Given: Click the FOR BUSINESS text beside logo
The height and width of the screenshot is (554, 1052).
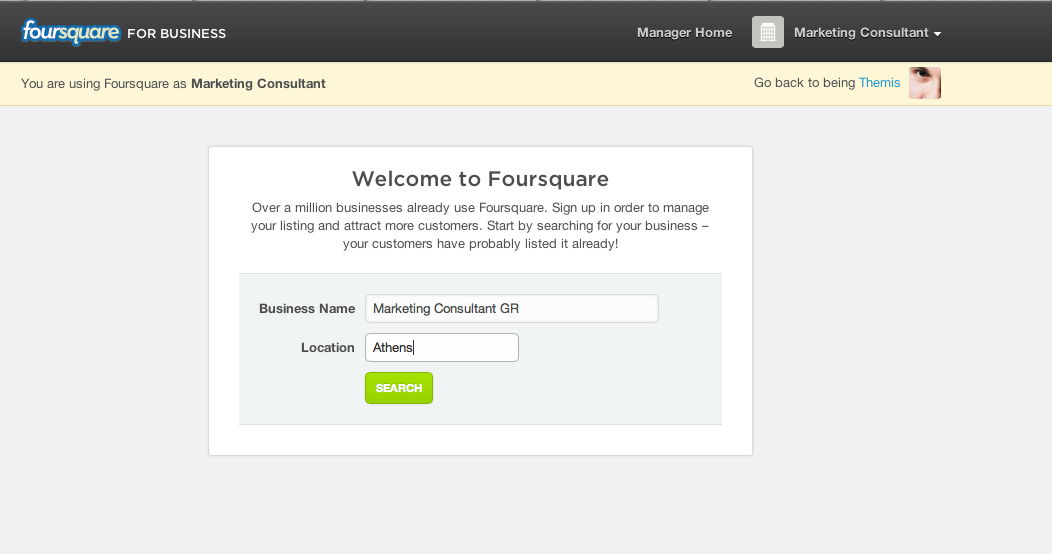Looking at the screenshot, I should pyautogui.click(x=177, y=34).
